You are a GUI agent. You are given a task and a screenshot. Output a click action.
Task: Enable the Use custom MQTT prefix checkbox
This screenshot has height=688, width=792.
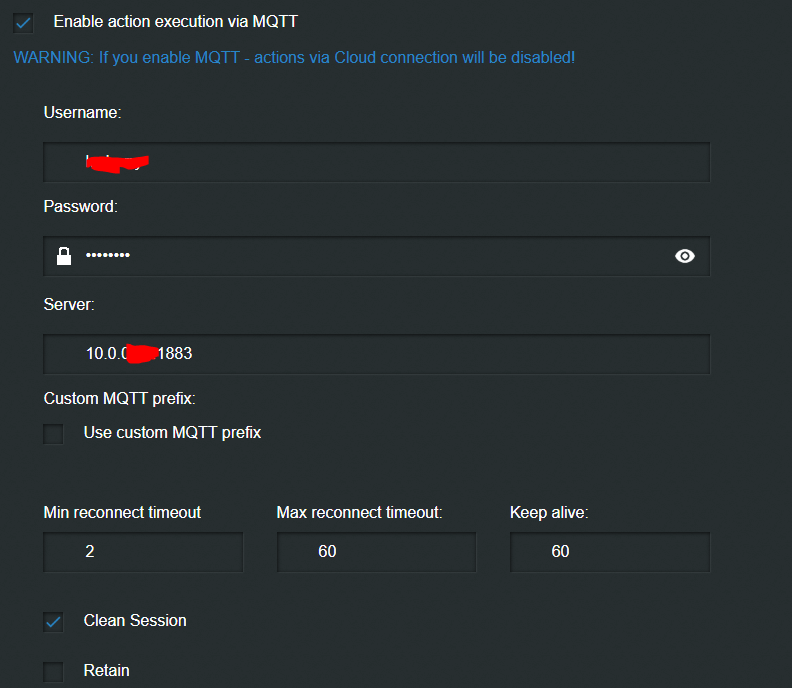pyautogui.click(x=54, y=434)
